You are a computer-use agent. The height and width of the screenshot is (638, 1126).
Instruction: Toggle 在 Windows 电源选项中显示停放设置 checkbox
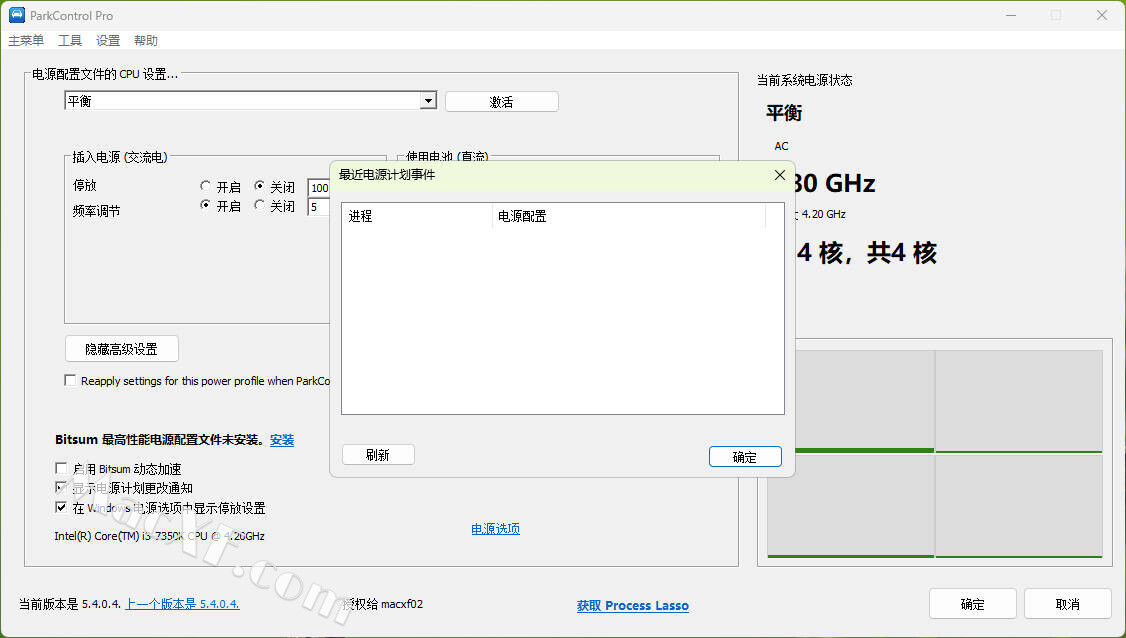[x=61, y=508]
